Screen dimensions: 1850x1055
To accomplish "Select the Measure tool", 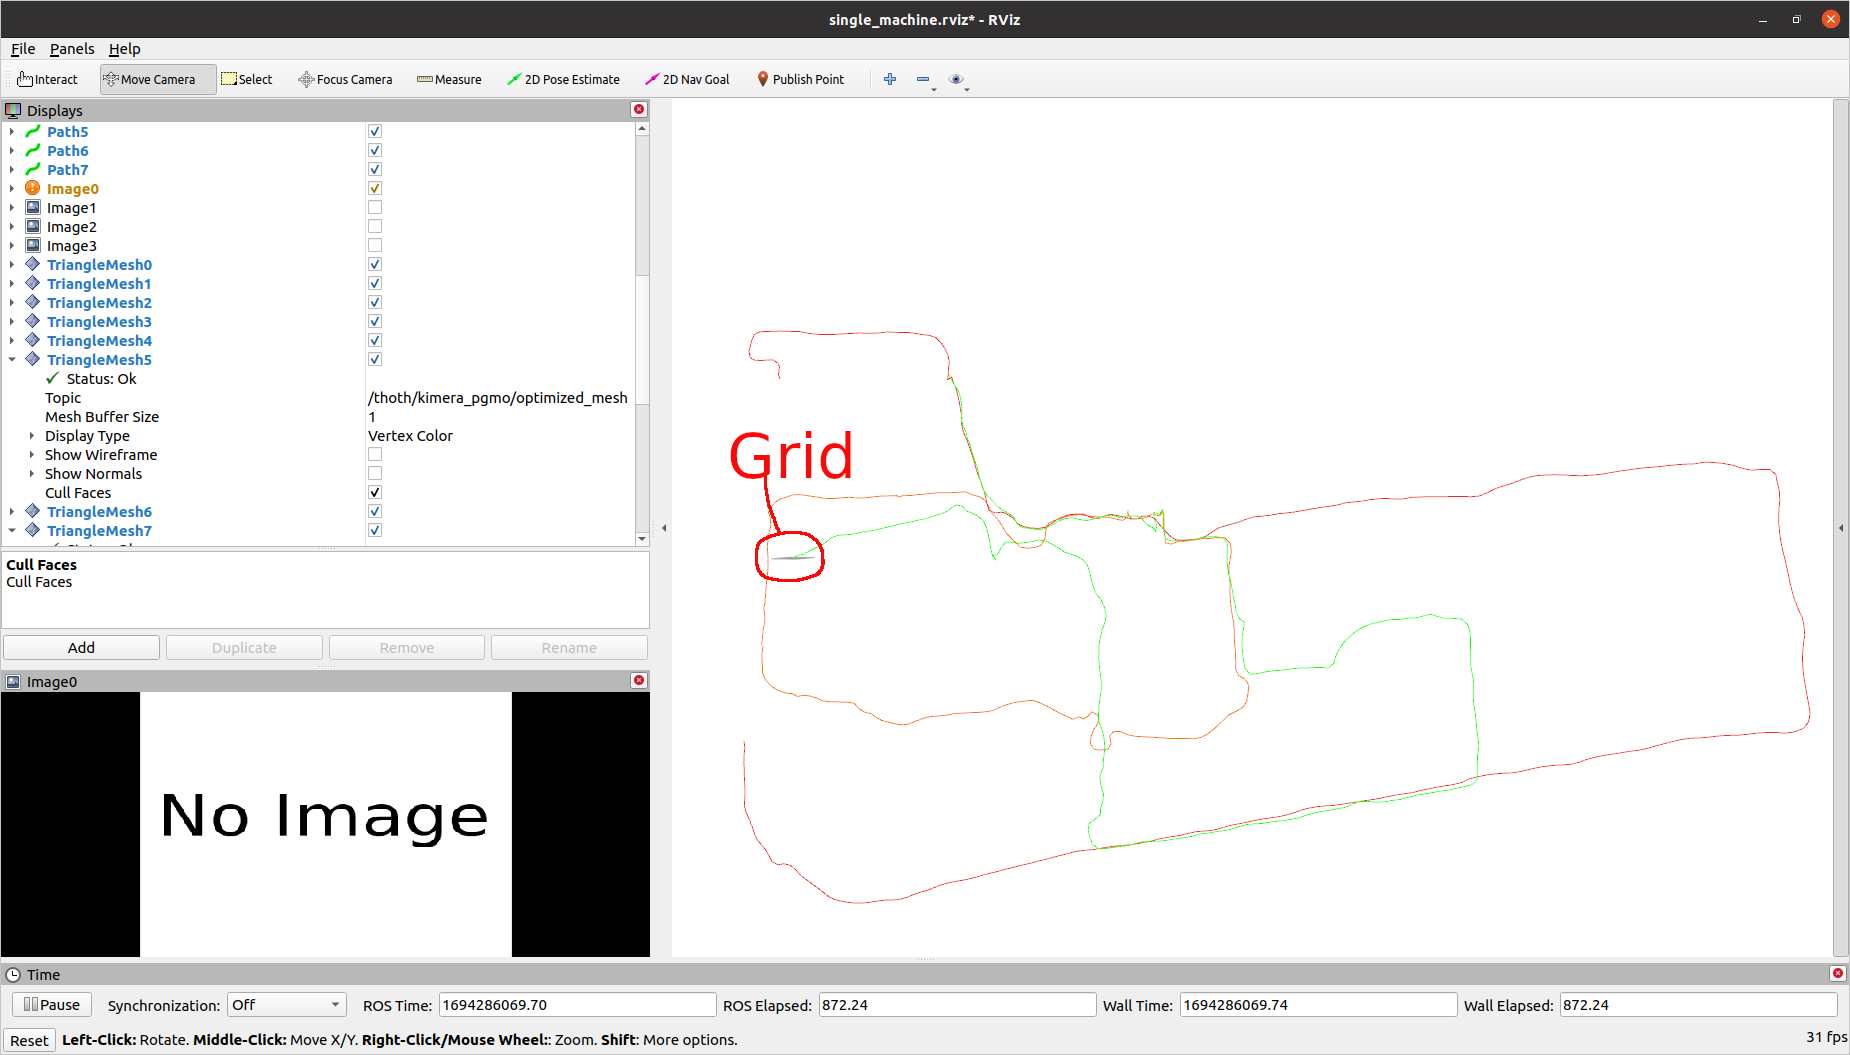I will point(449,79).
